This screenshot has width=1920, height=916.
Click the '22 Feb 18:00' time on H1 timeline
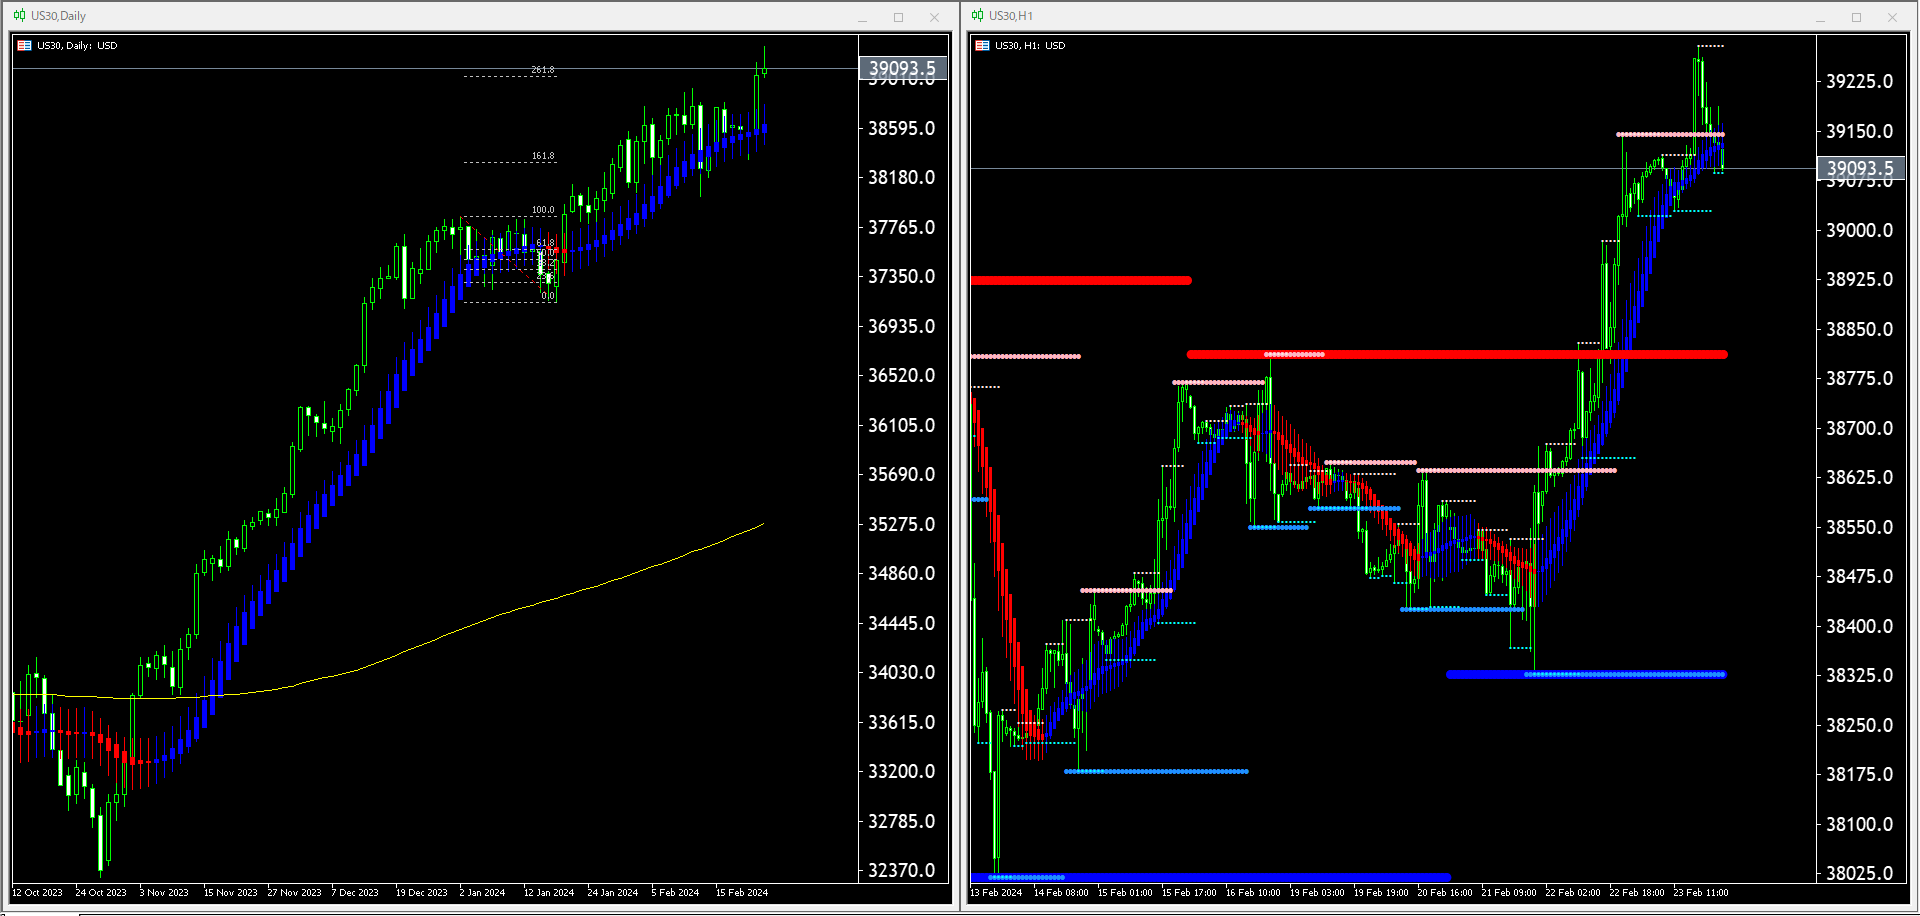click(x=1637, y=893)
